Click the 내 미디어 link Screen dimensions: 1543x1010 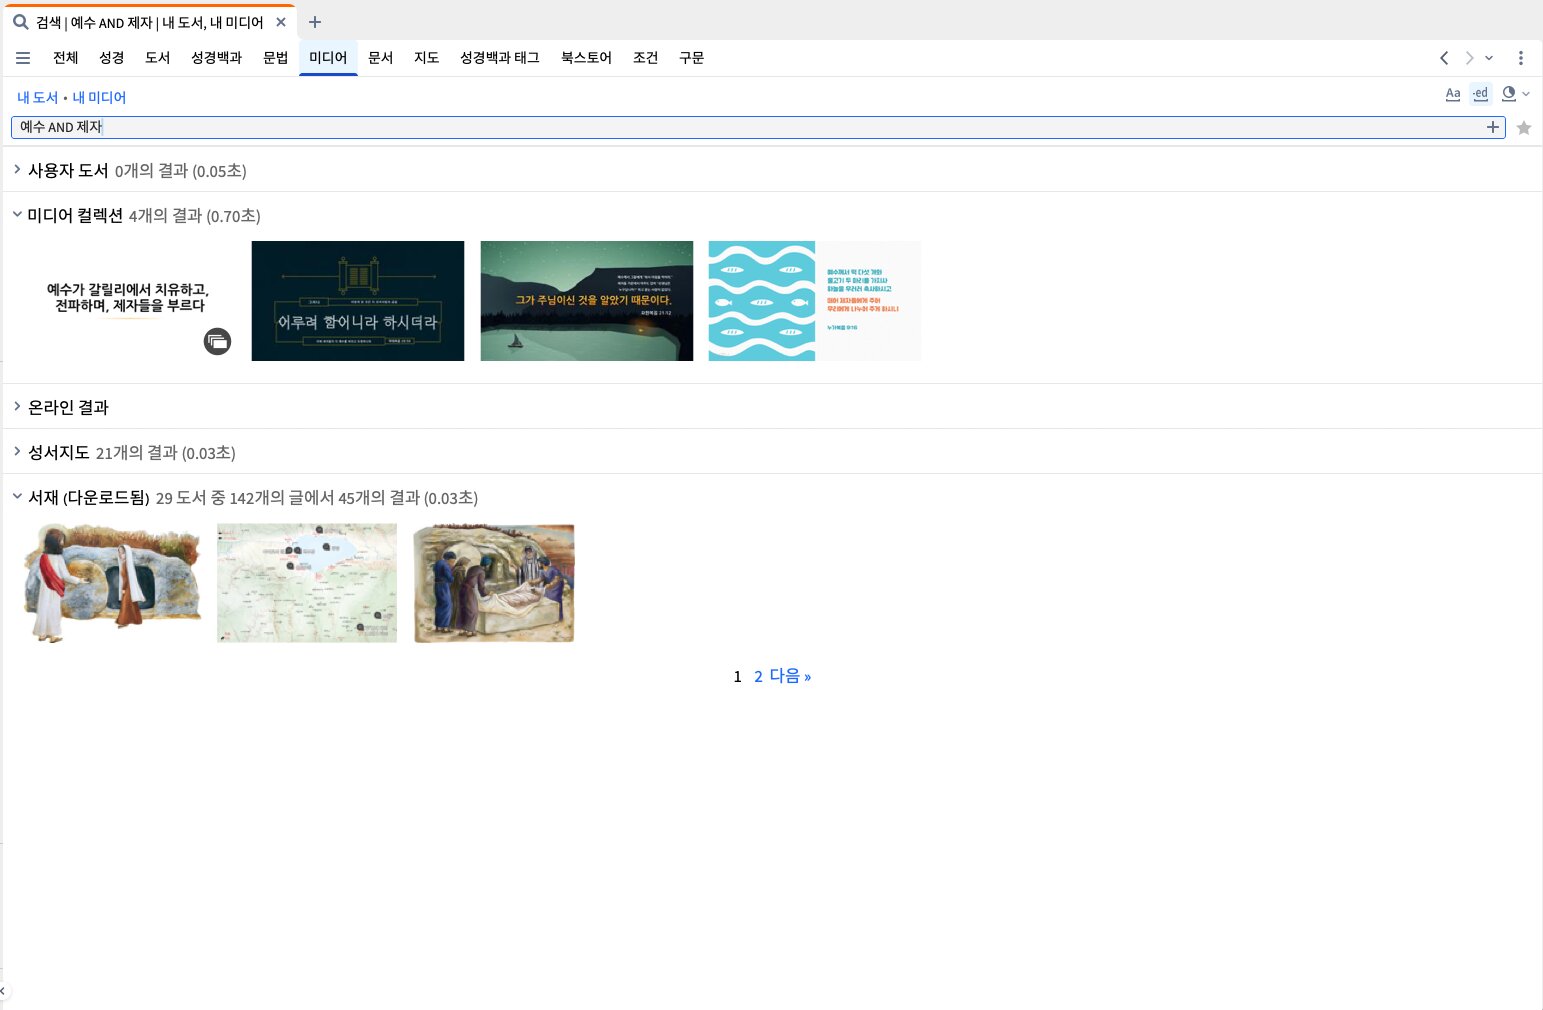point(99,97)
